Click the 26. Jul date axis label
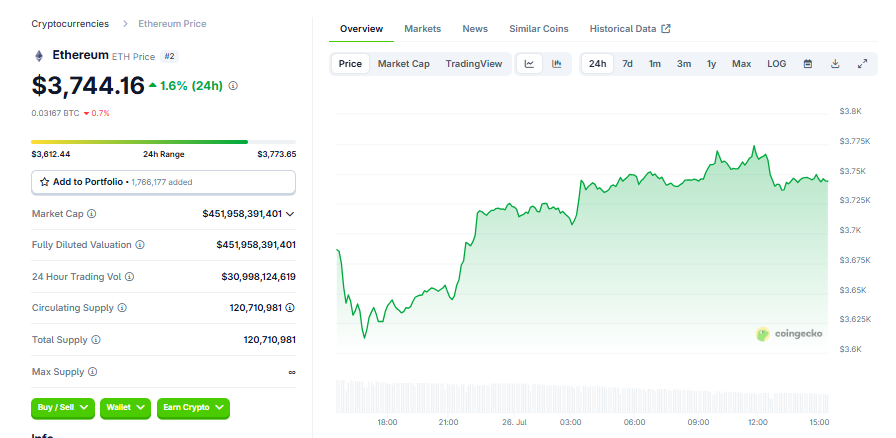Image resolution: width=896 pixels, height=438 pixels. pyautogui.click(x=512, y=423)
